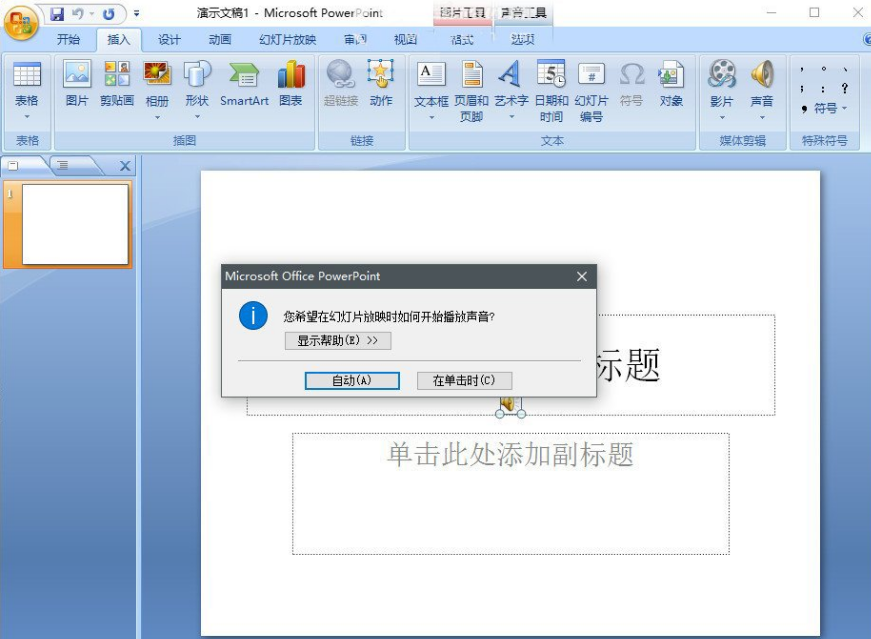Click the subtitle placeholder text

tap(510, 455)
